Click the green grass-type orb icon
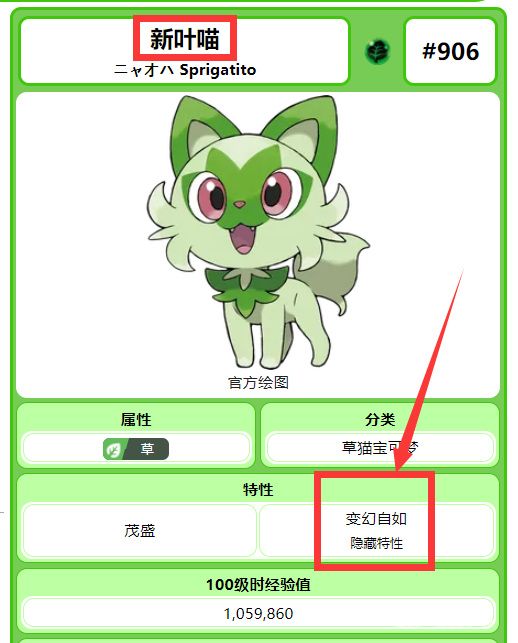Screen dimensions: 518x643 [377, 52]
